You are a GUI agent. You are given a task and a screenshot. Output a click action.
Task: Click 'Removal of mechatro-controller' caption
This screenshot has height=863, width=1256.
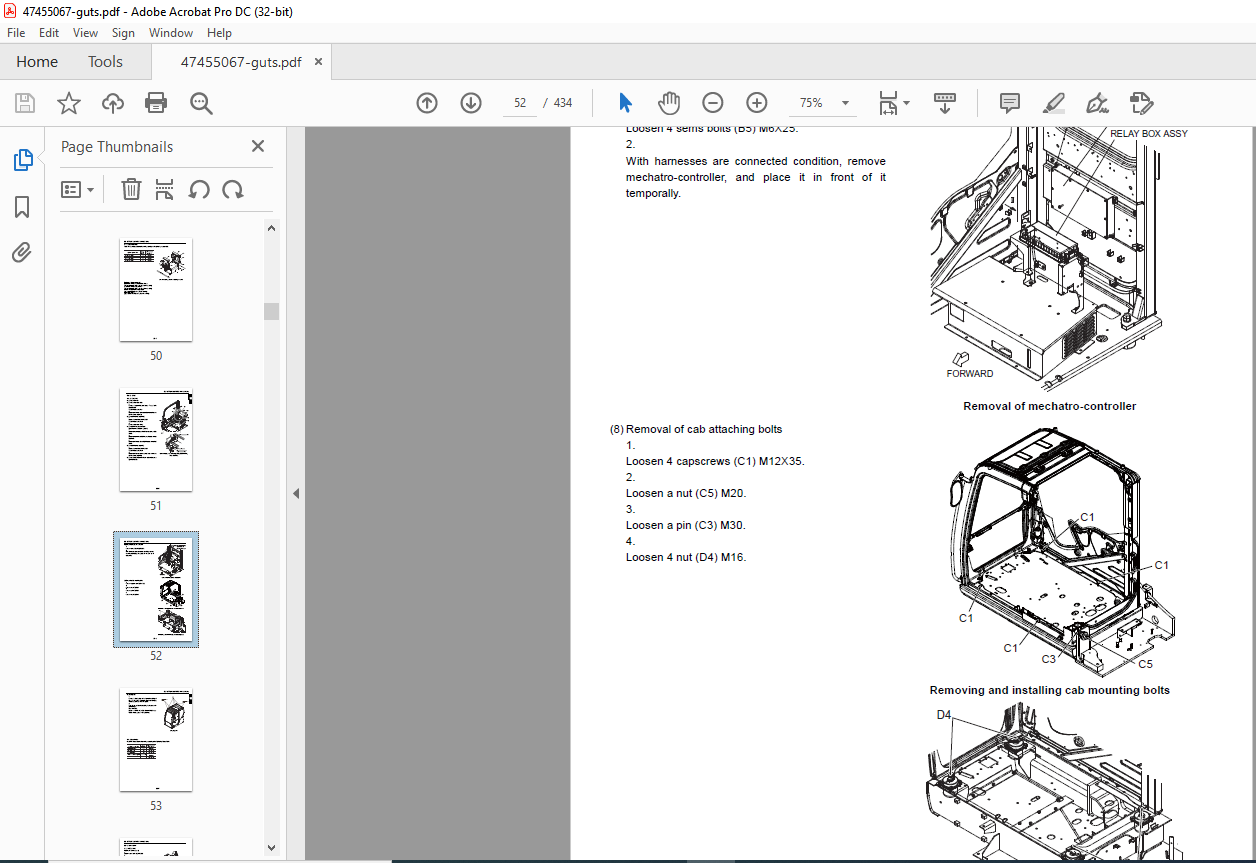1049,406
